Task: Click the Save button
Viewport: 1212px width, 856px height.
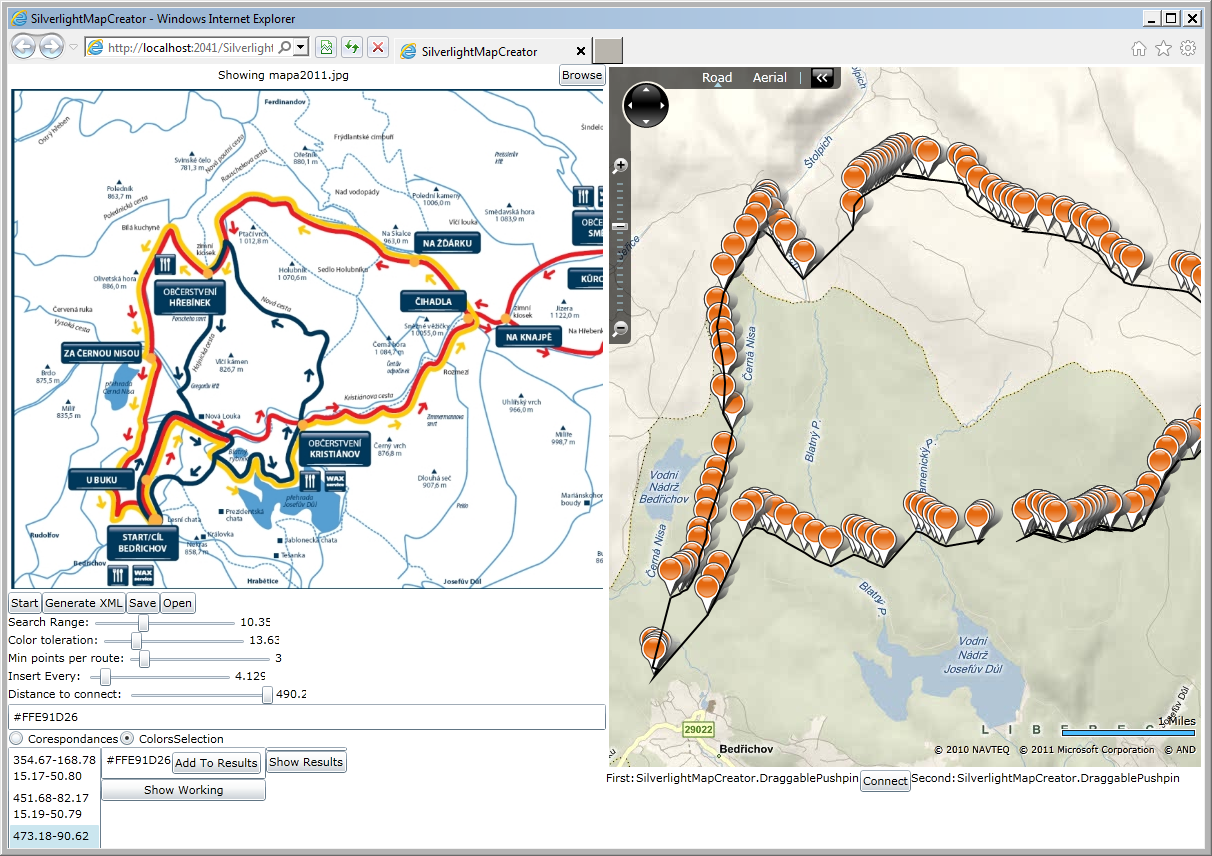Action: tap(142, 603)
